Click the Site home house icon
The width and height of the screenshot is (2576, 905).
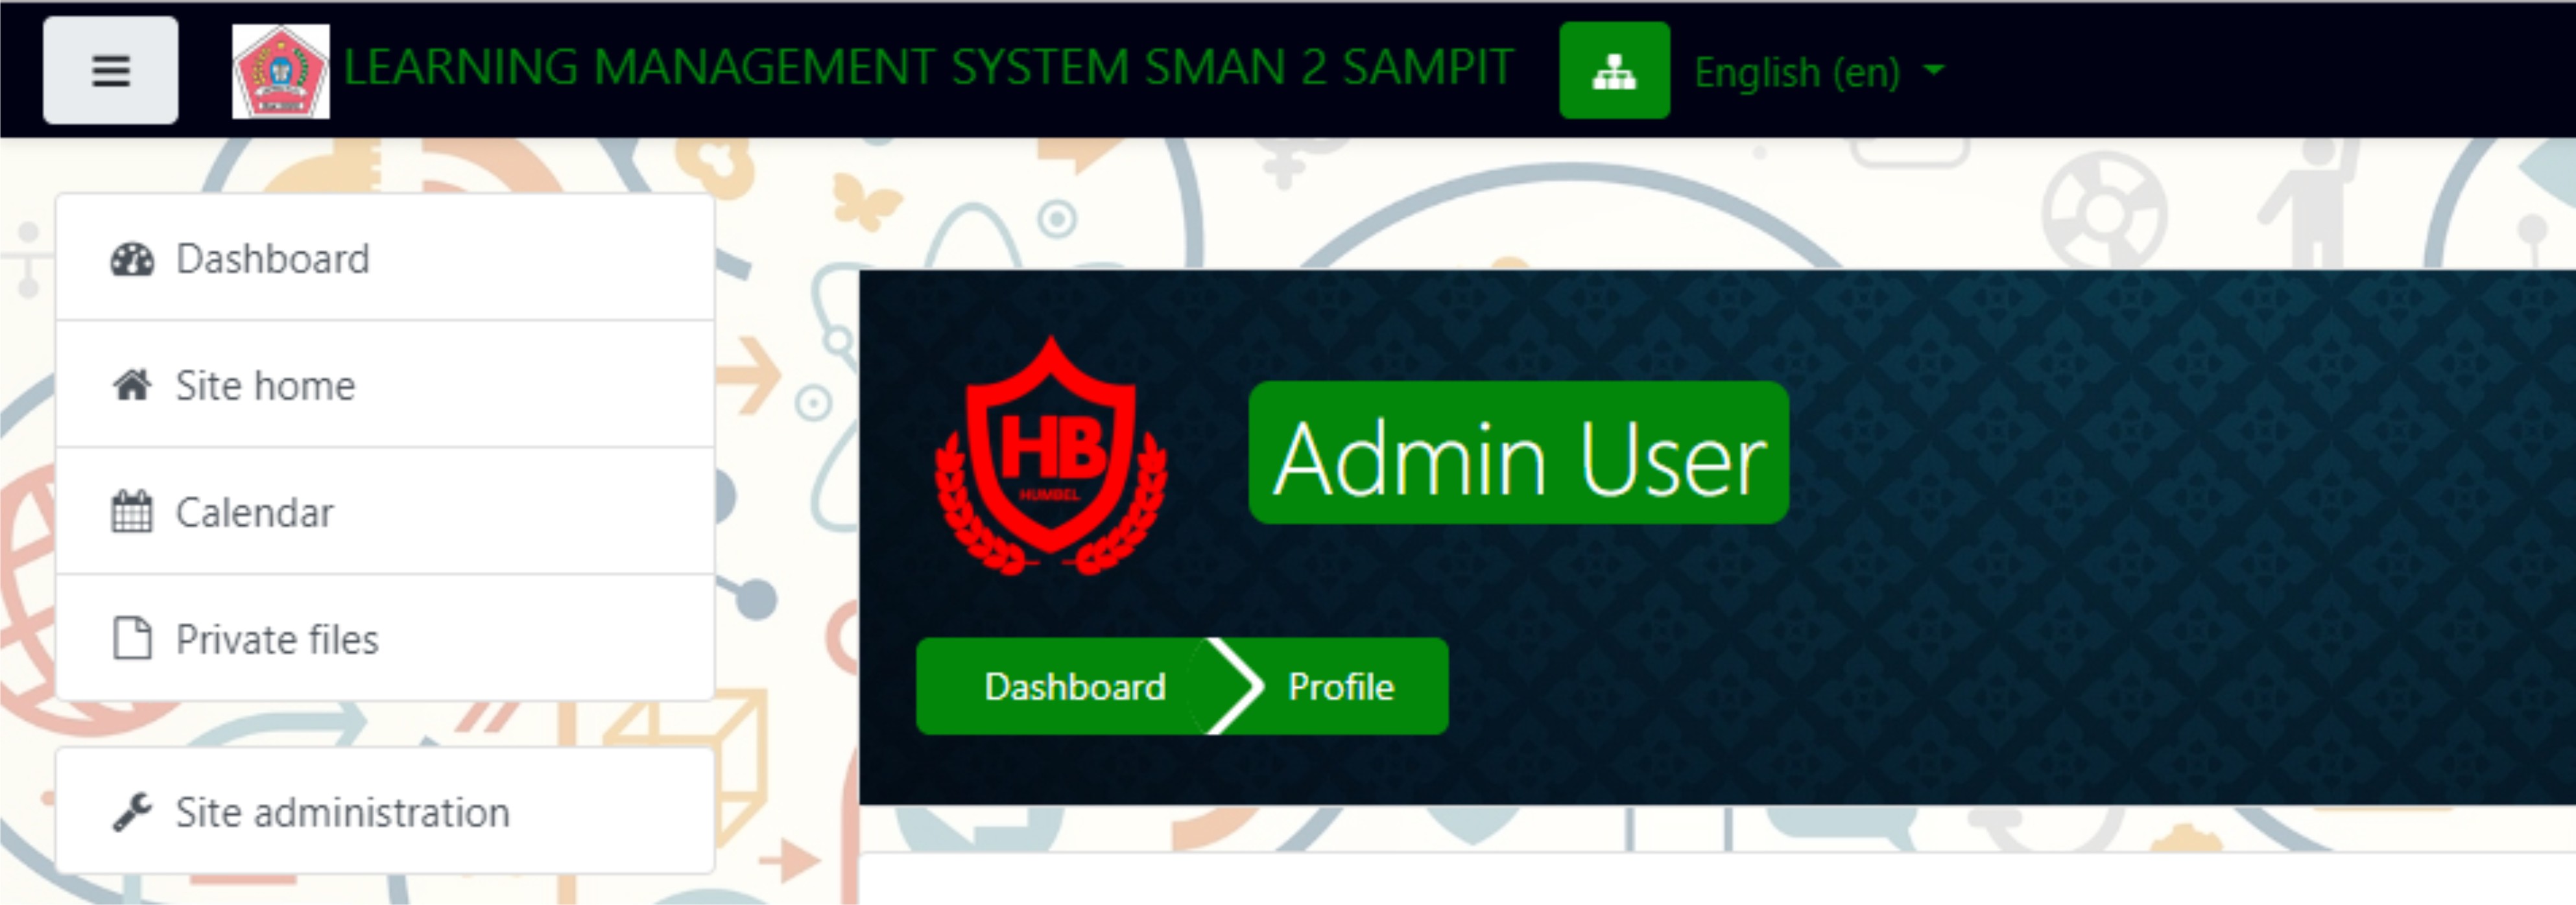[132, 385]
